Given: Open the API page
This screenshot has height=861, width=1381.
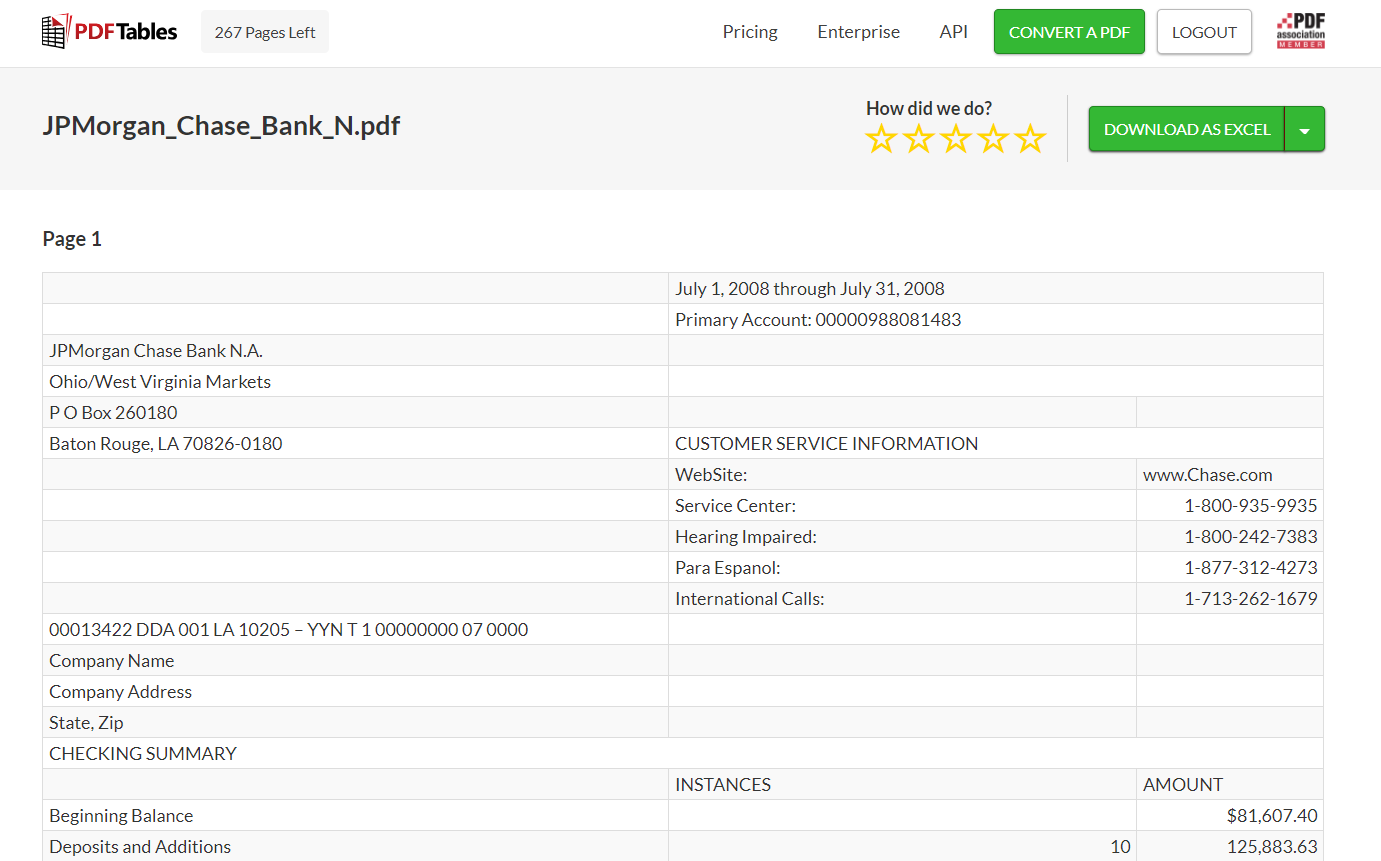Looking at the screenshot, I should point(953,32).
